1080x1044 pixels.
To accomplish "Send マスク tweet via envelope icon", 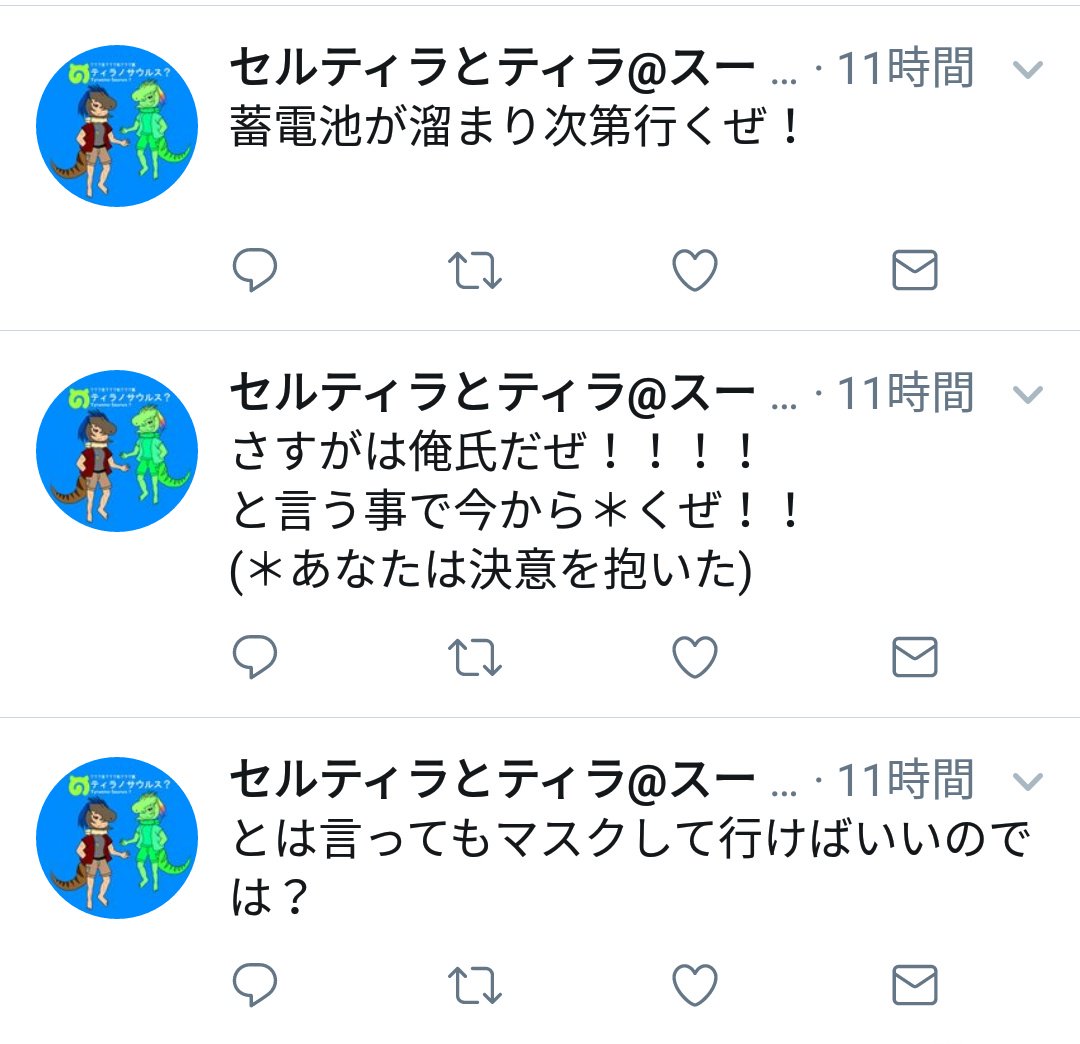I will (x=915, y=985).
